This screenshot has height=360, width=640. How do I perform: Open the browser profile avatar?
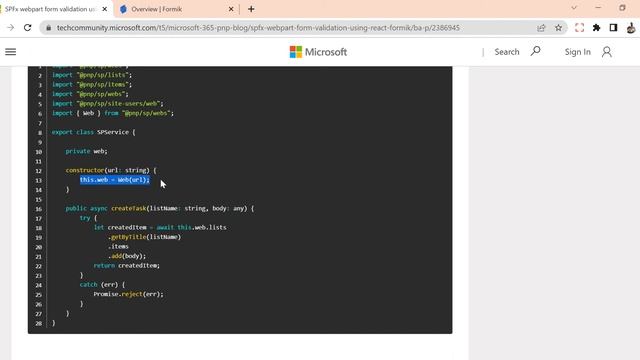coord(631,28)
